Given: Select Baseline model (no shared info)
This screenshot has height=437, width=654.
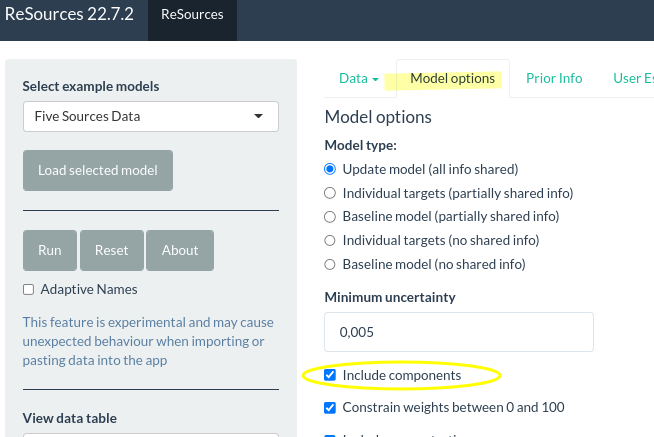Looking at the screenshot, I should tap(331, 265).
